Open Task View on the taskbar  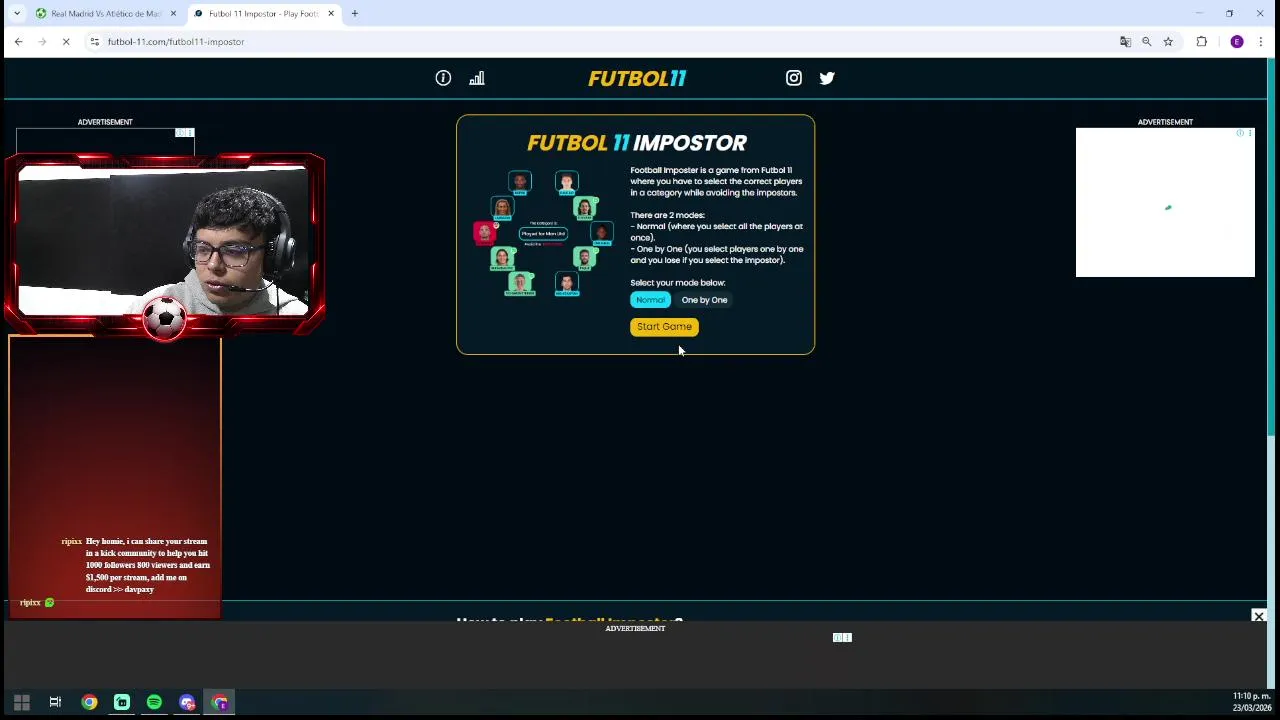55,702
